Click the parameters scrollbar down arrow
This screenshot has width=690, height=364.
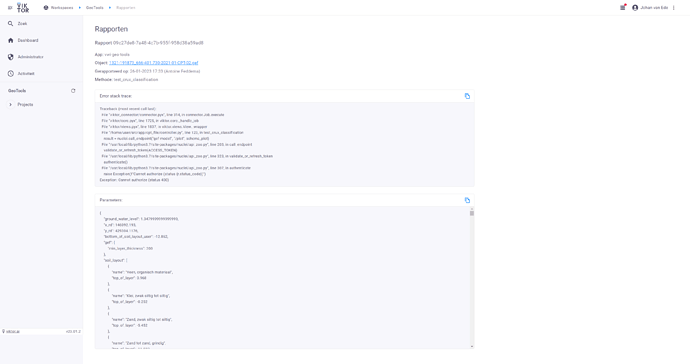(x=472, y=347)
